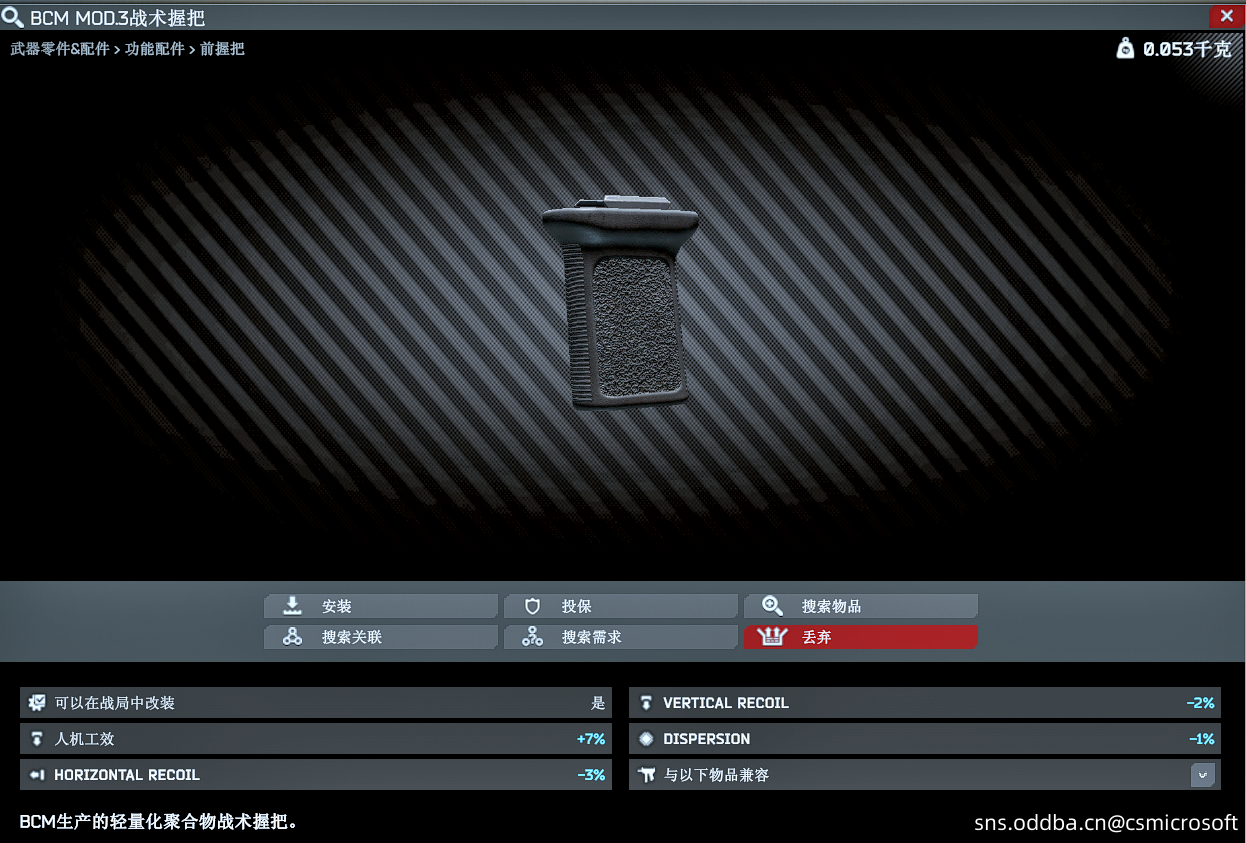The image size is (1246, 843).
Task: Click the -3% horizontal recoil value
Action: point(591,775)
